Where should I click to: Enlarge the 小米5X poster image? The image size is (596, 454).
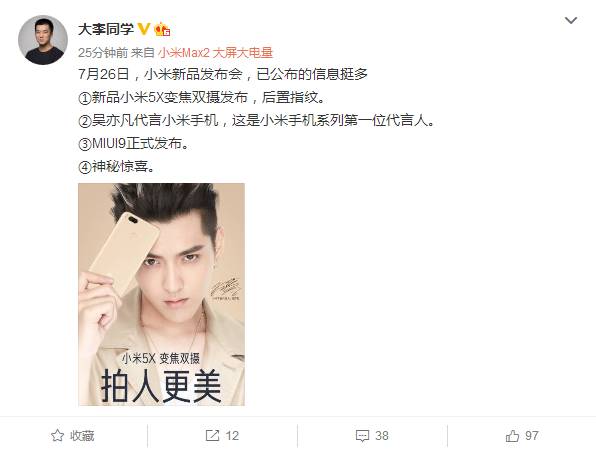tap(162, 294)
